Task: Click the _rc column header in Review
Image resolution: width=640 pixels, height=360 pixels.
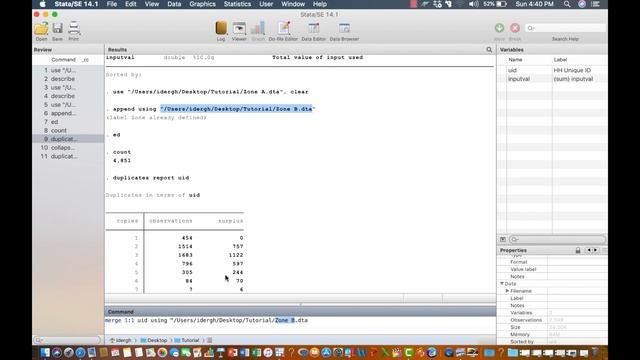Action: click(x=85, y=60)
